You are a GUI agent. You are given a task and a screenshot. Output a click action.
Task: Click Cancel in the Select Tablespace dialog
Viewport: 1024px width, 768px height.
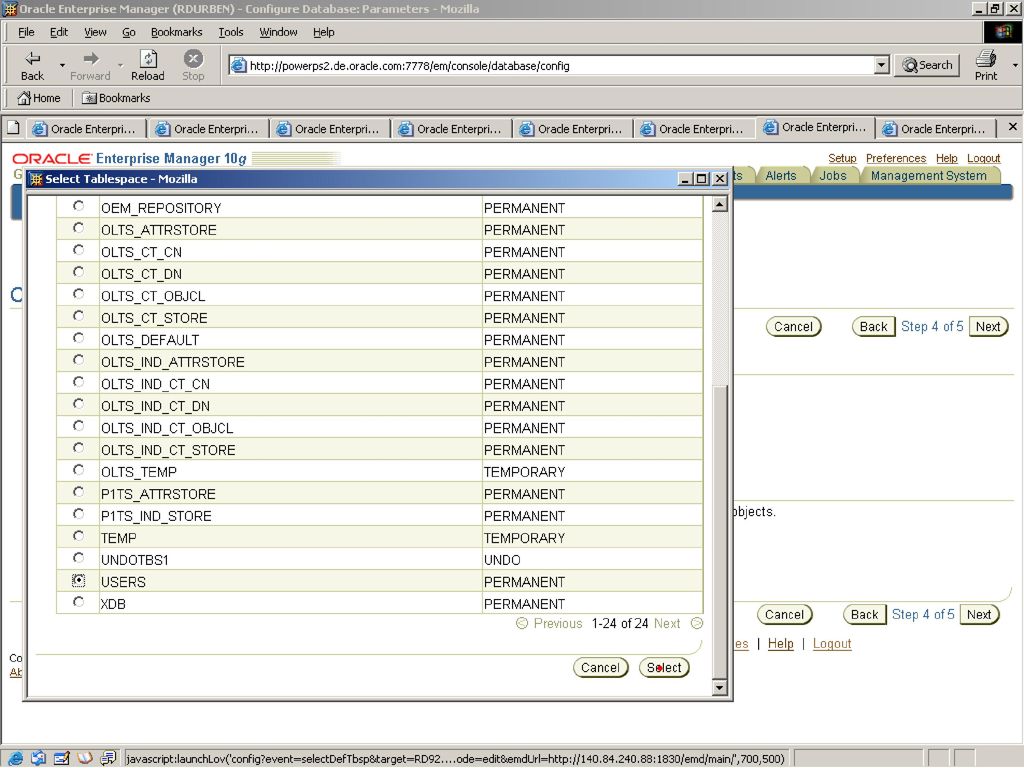600,667
